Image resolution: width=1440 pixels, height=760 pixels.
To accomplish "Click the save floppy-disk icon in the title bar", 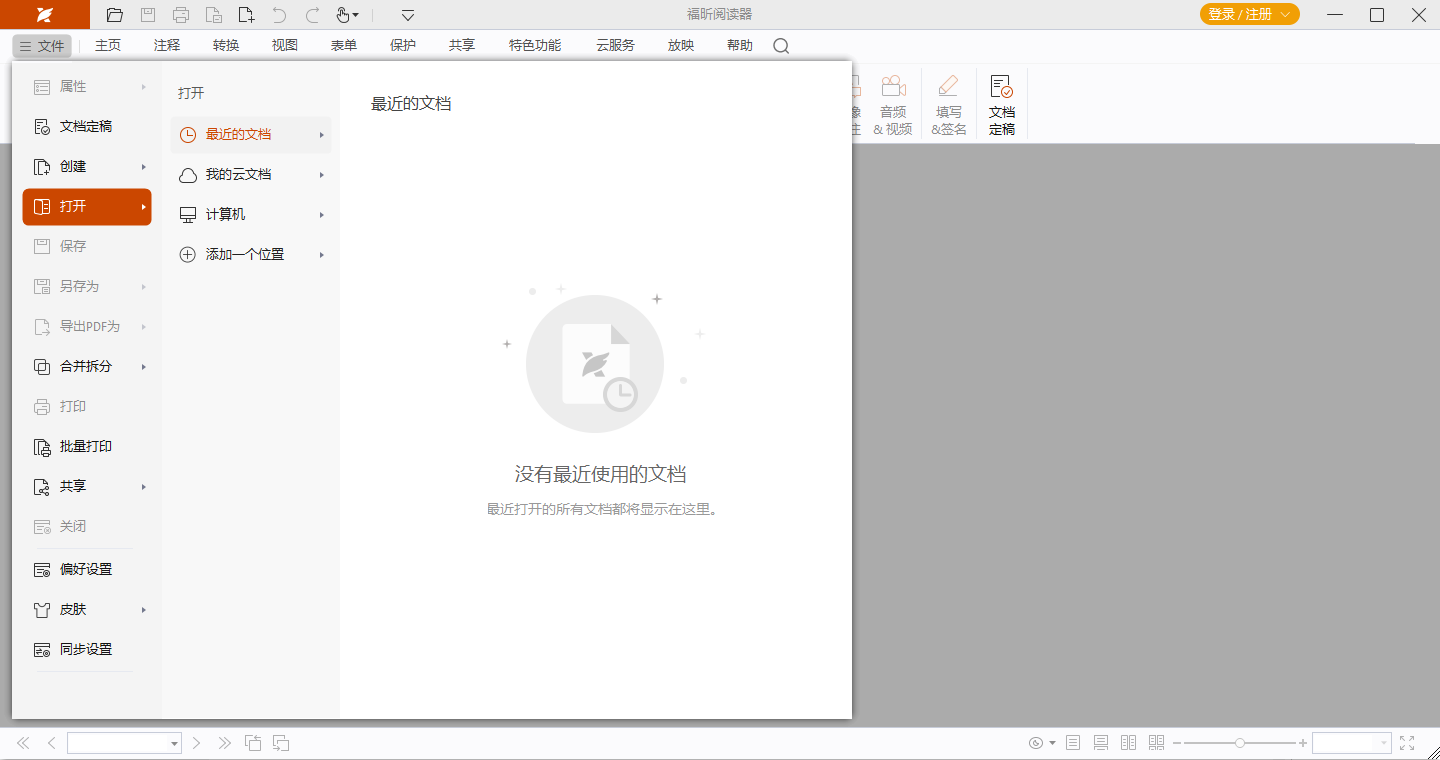I will click(148, 15).
